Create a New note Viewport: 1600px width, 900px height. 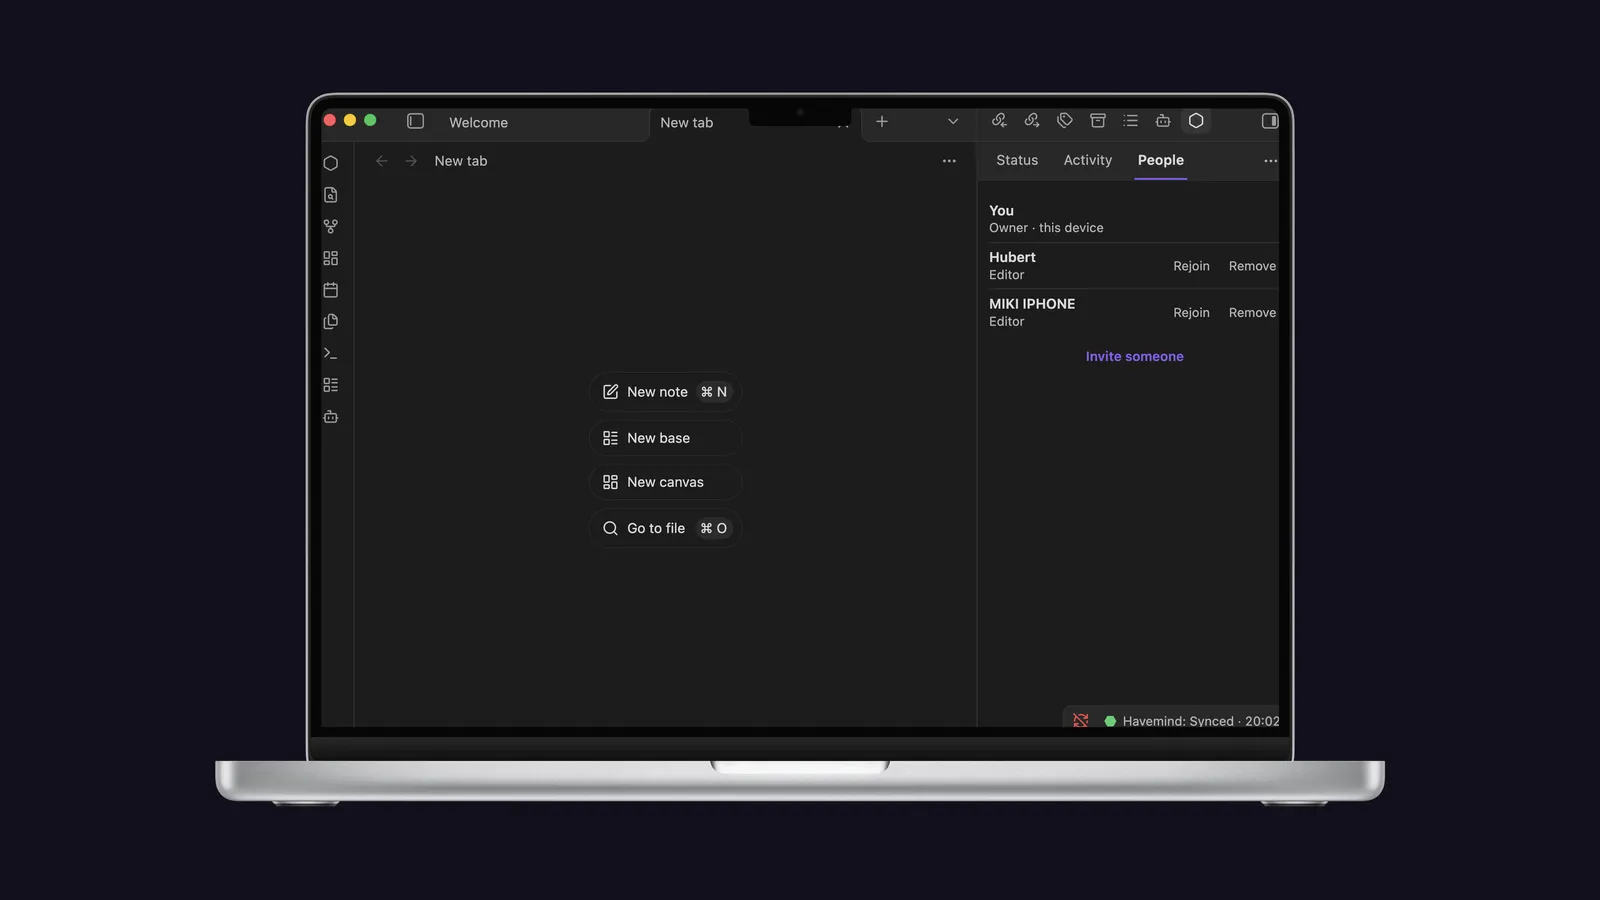665,392
